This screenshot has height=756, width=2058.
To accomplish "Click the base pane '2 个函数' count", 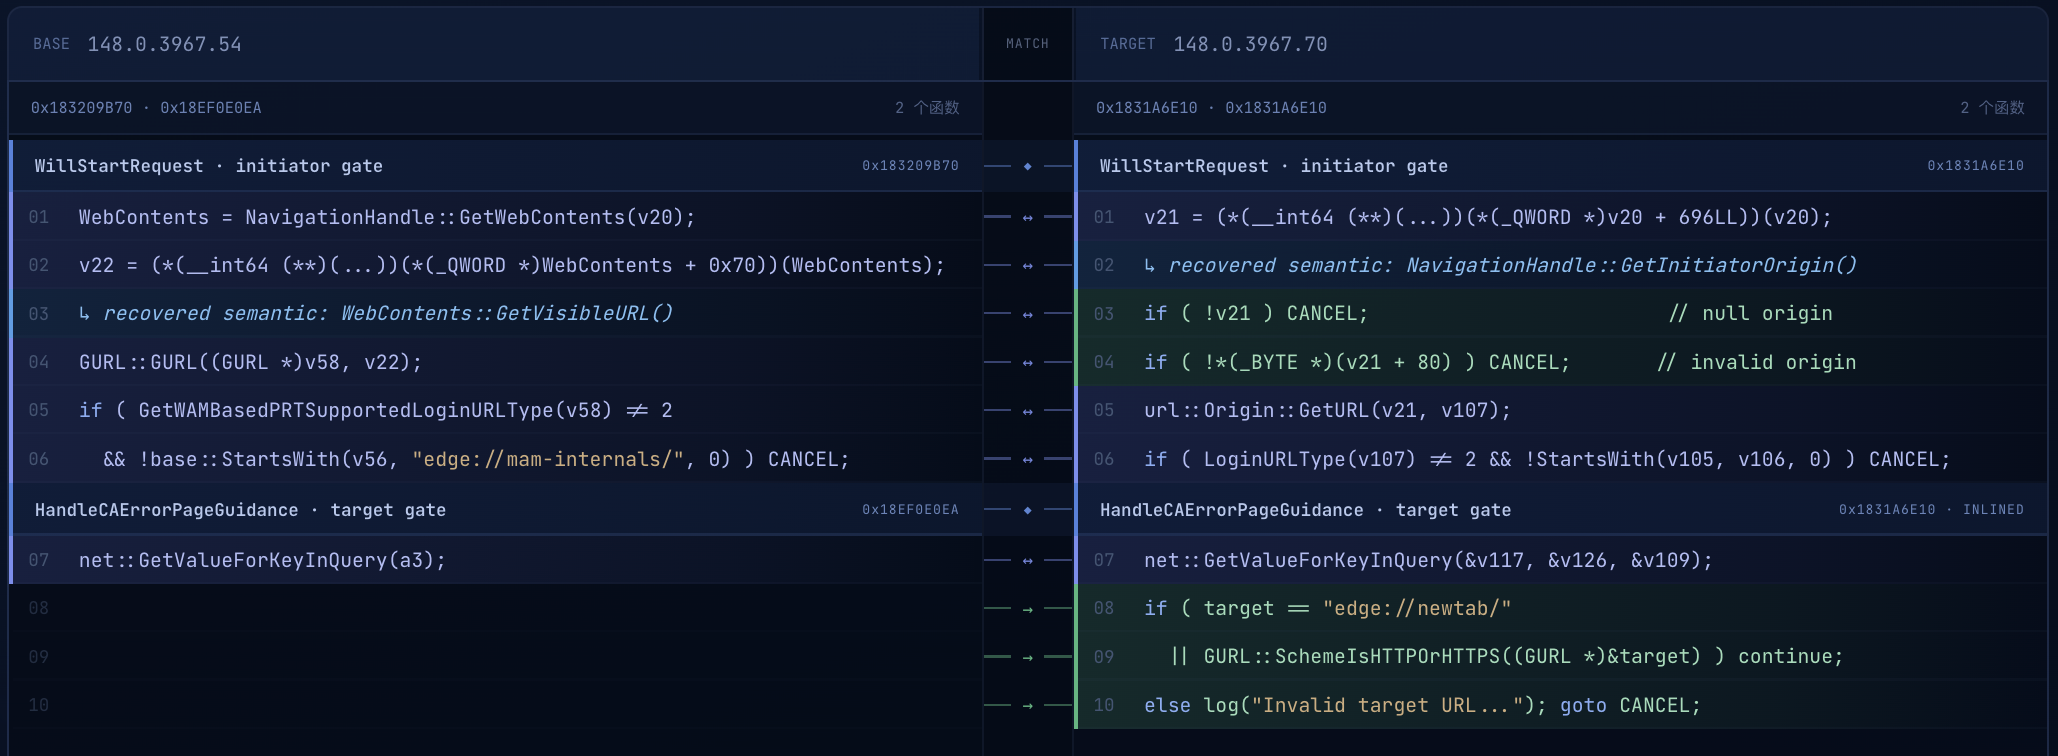I will tap(927, 108).
